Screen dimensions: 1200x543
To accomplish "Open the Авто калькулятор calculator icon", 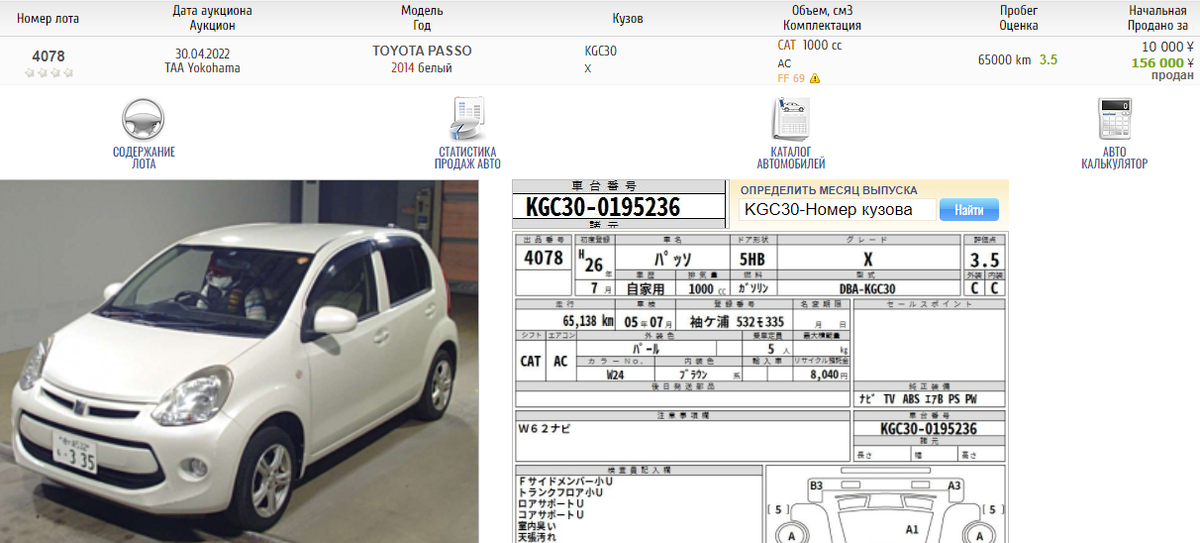I will point(1113,119).
